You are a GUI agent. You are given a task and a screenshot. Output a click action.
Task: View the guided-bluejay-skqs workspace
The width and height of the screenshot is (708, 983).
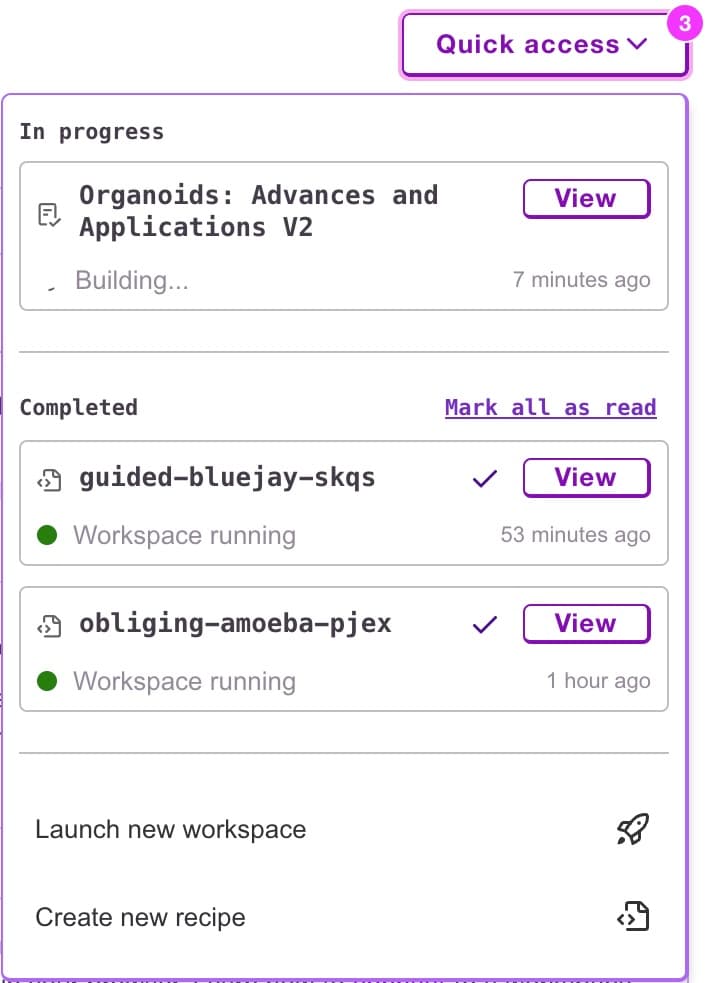click(x=586, y=478)
